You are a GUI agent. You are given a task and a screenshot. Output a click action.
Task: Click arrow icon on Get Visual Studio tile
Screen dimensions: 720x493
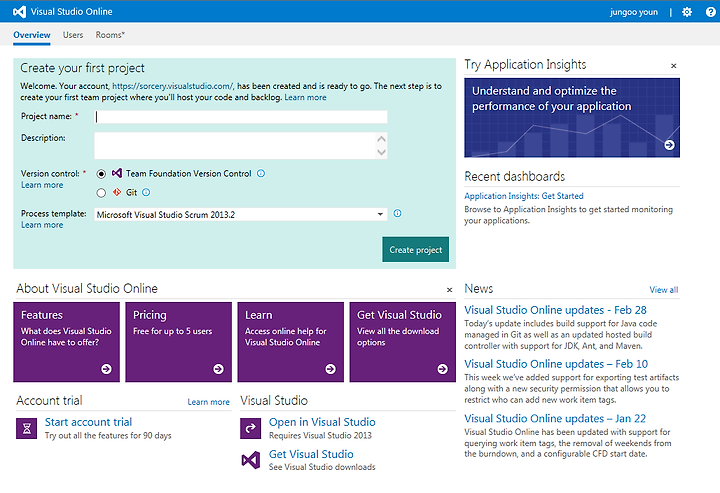tap(442, 369)
